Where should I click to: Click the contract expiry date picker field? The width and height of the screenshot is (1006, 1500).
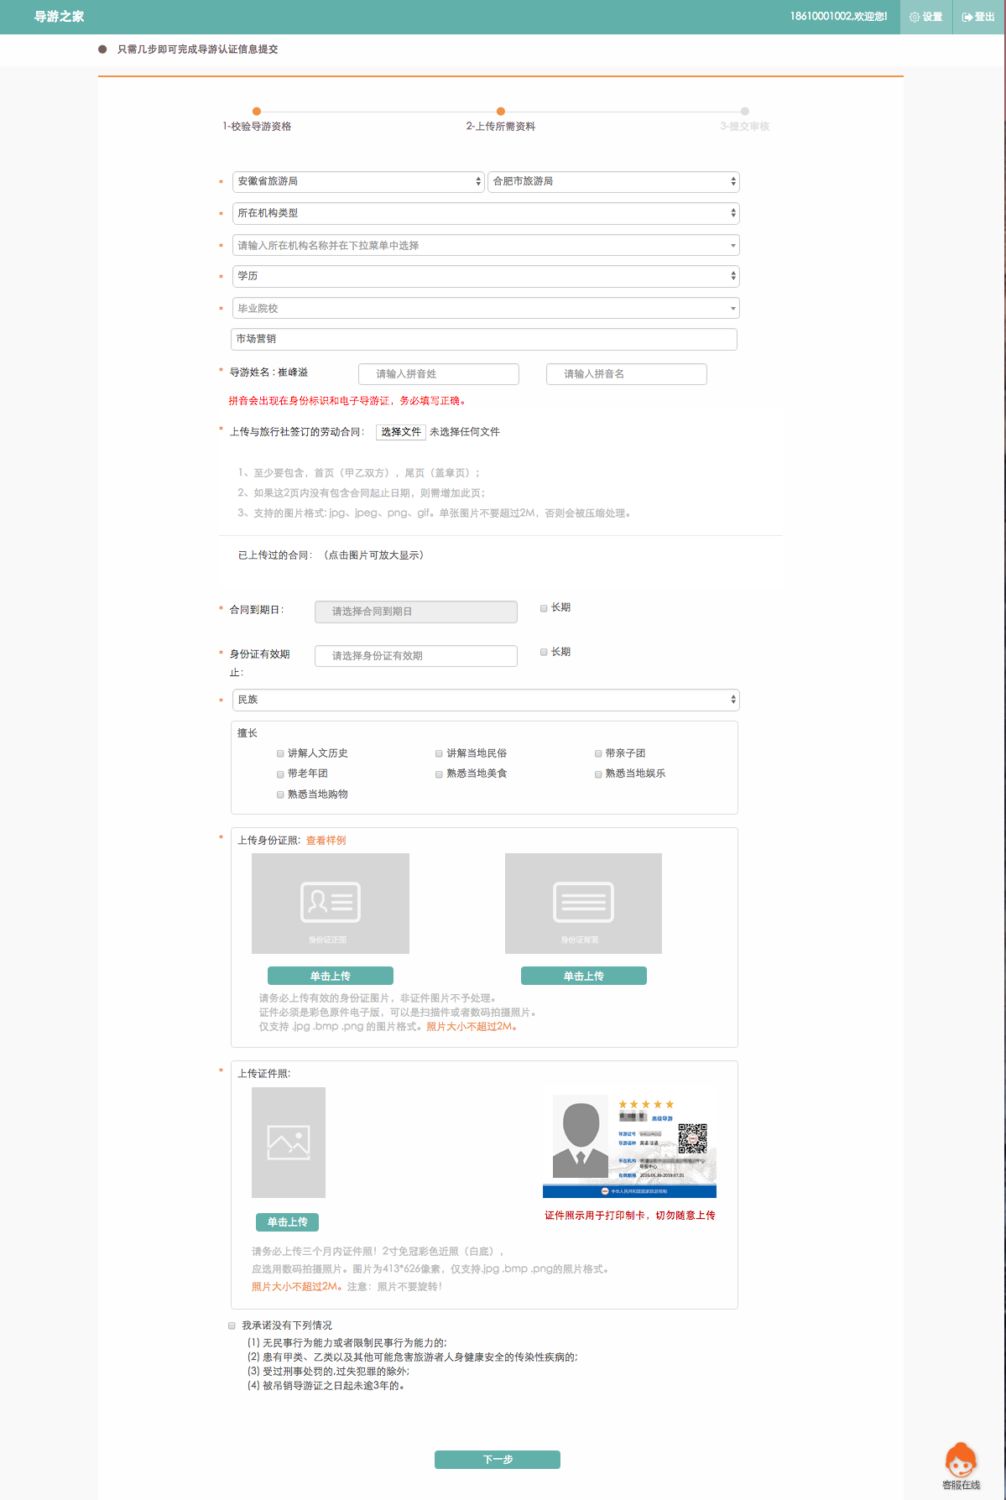click(x=415, y=611)
